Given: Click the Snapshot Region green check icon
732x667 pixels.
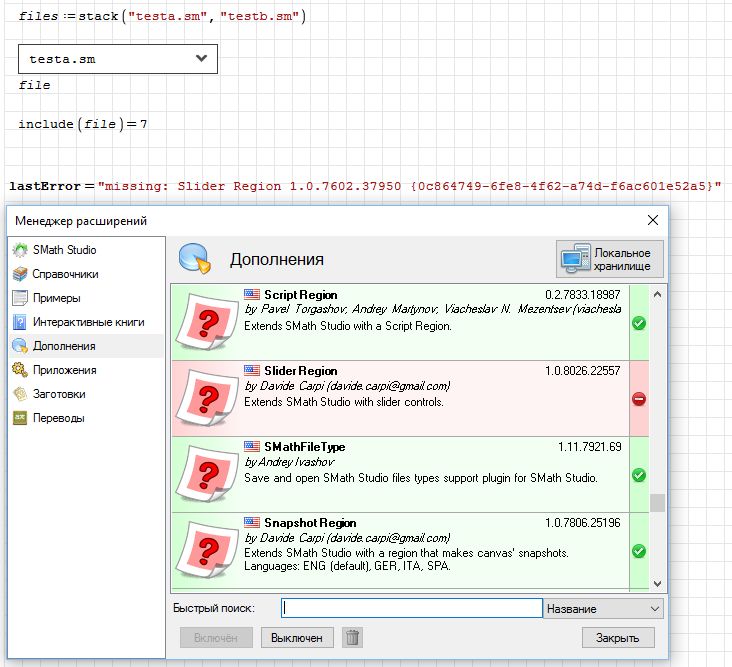Looking at the screenshot, I should pyautogui.click(x=639, y=551).
